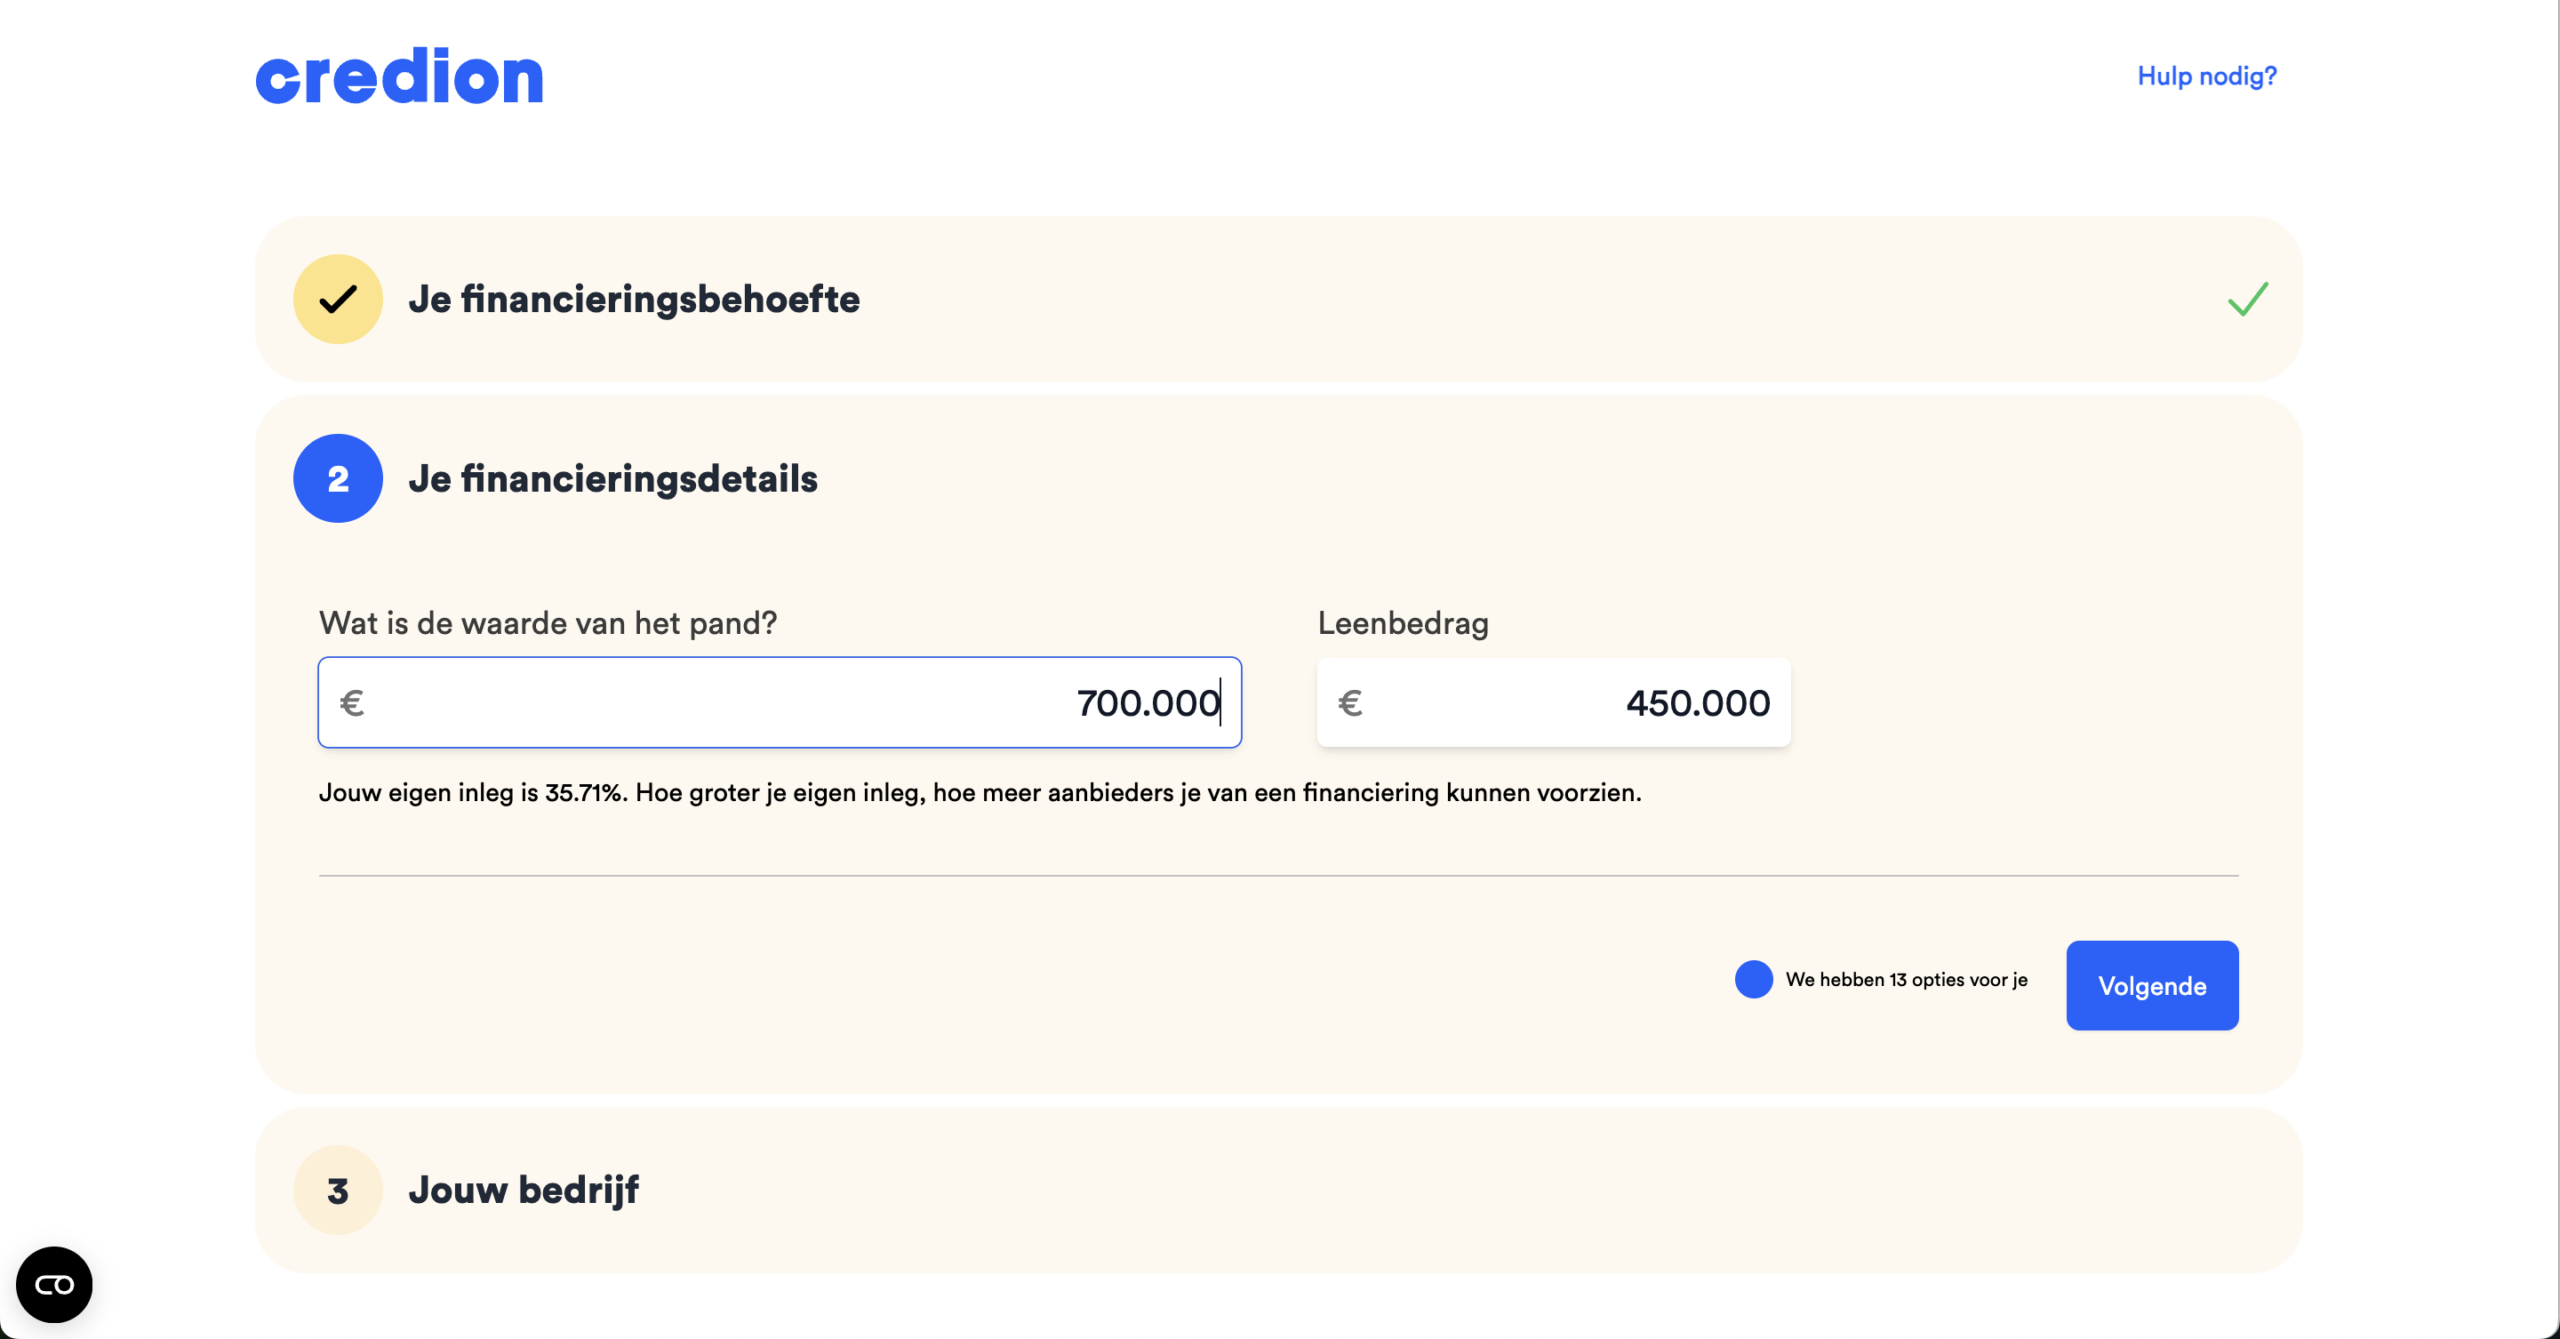Click the eigen inleg percentage explanation text
Image resolution: width=2560 pixels, height=1339 pixels.
[980, 792]
